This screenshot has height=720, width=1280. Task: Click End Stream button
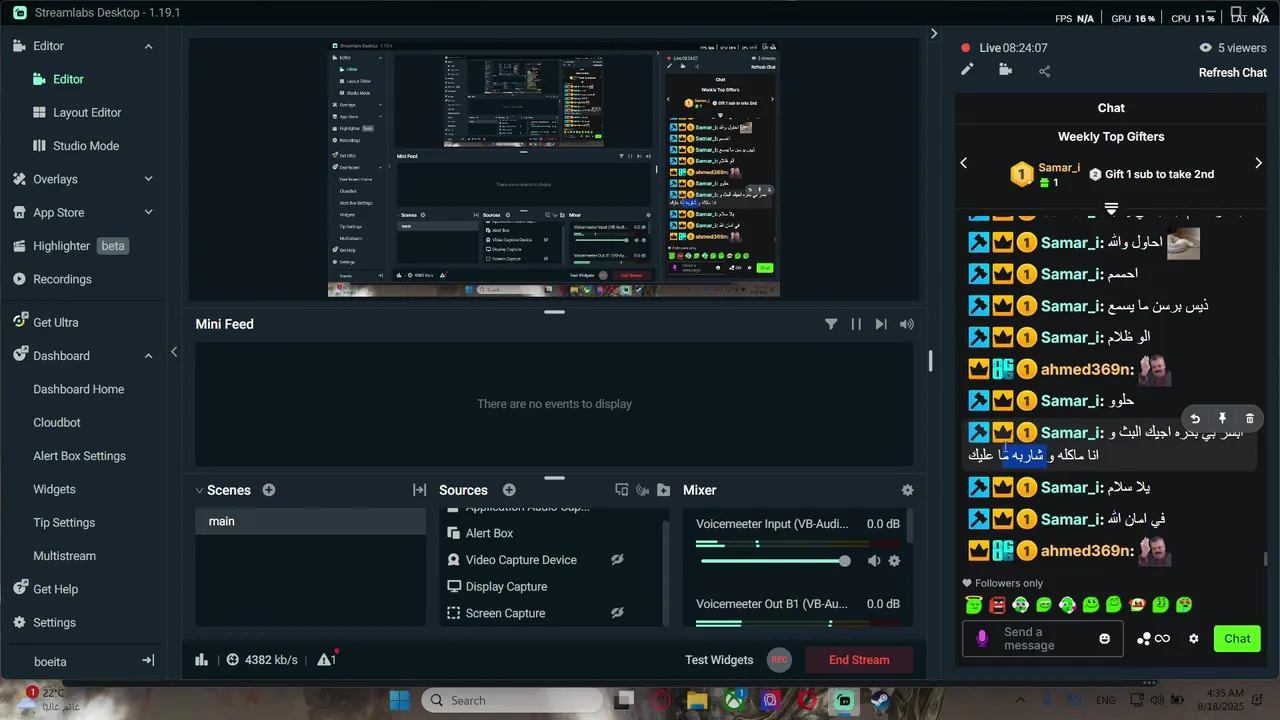tap(858, 660)
